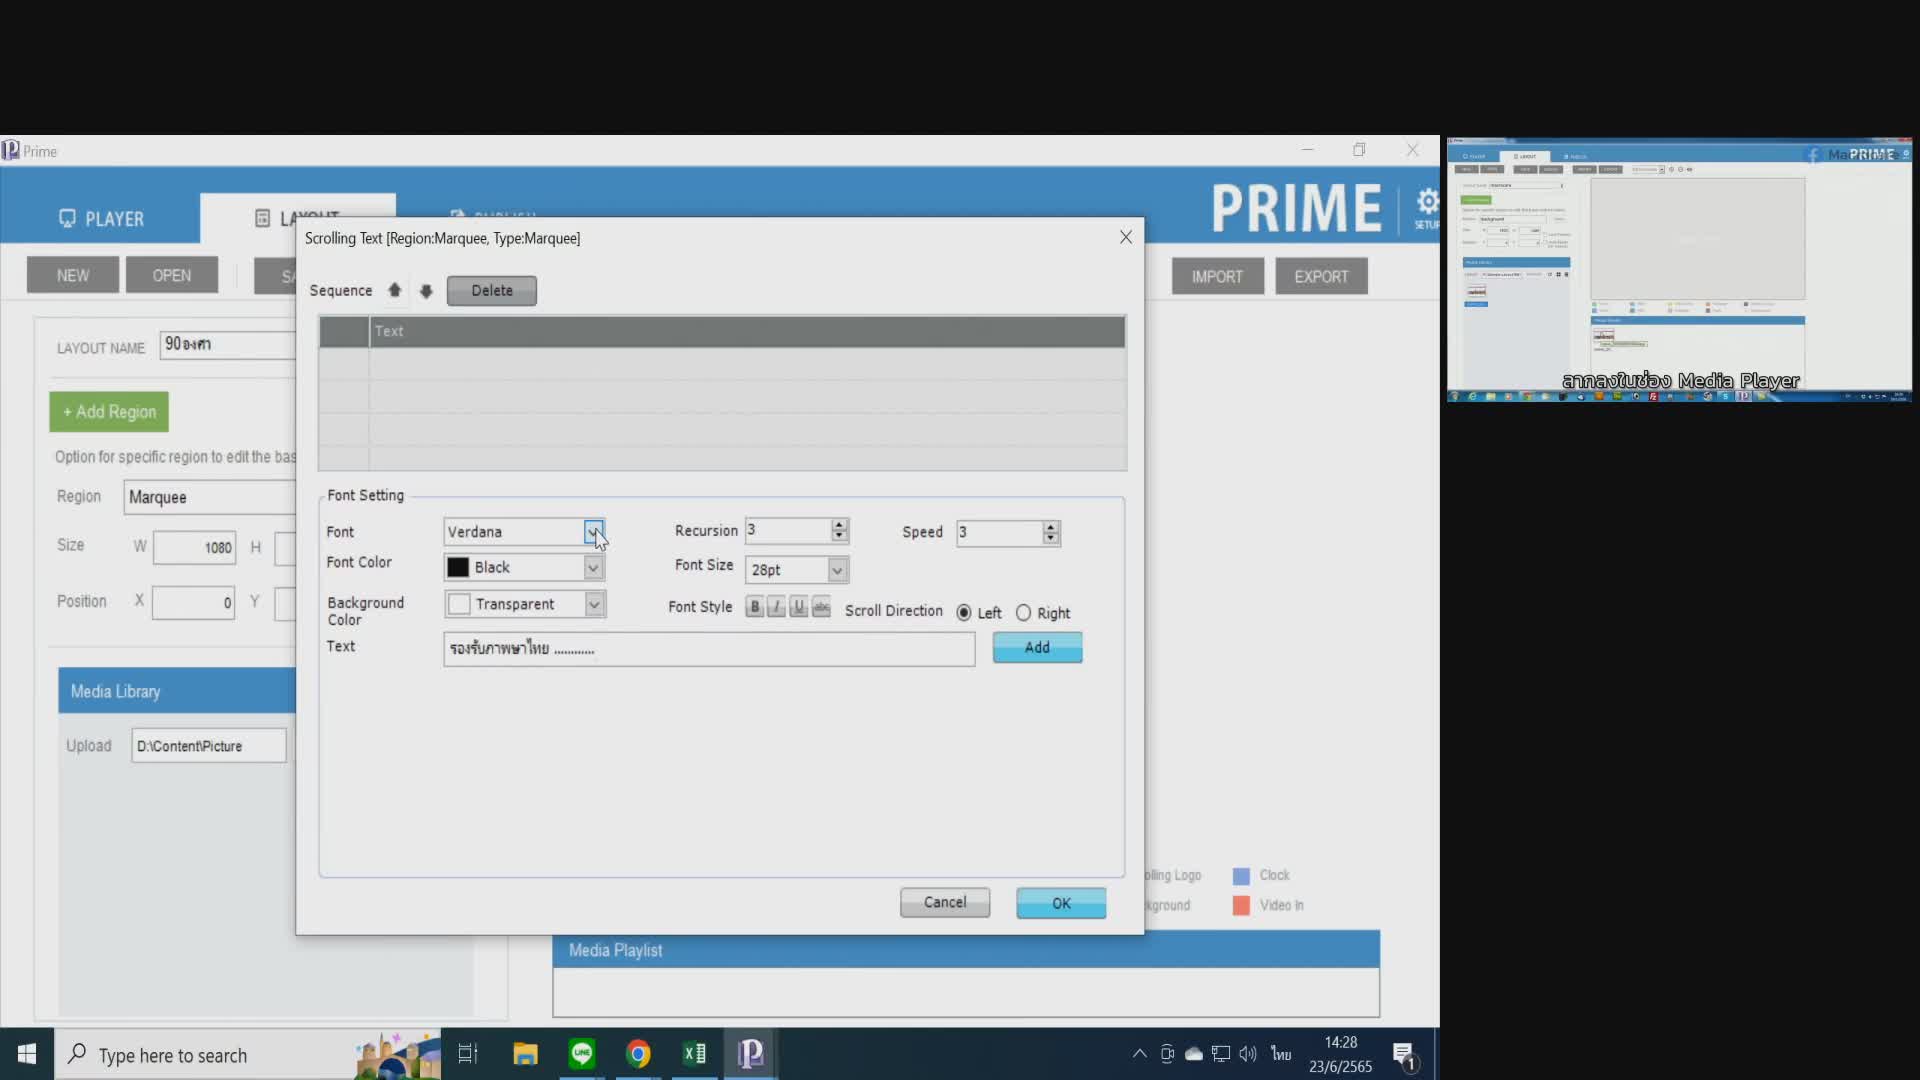
Task: Close the Scrolling Text dialog
Action: [1126, 238]
